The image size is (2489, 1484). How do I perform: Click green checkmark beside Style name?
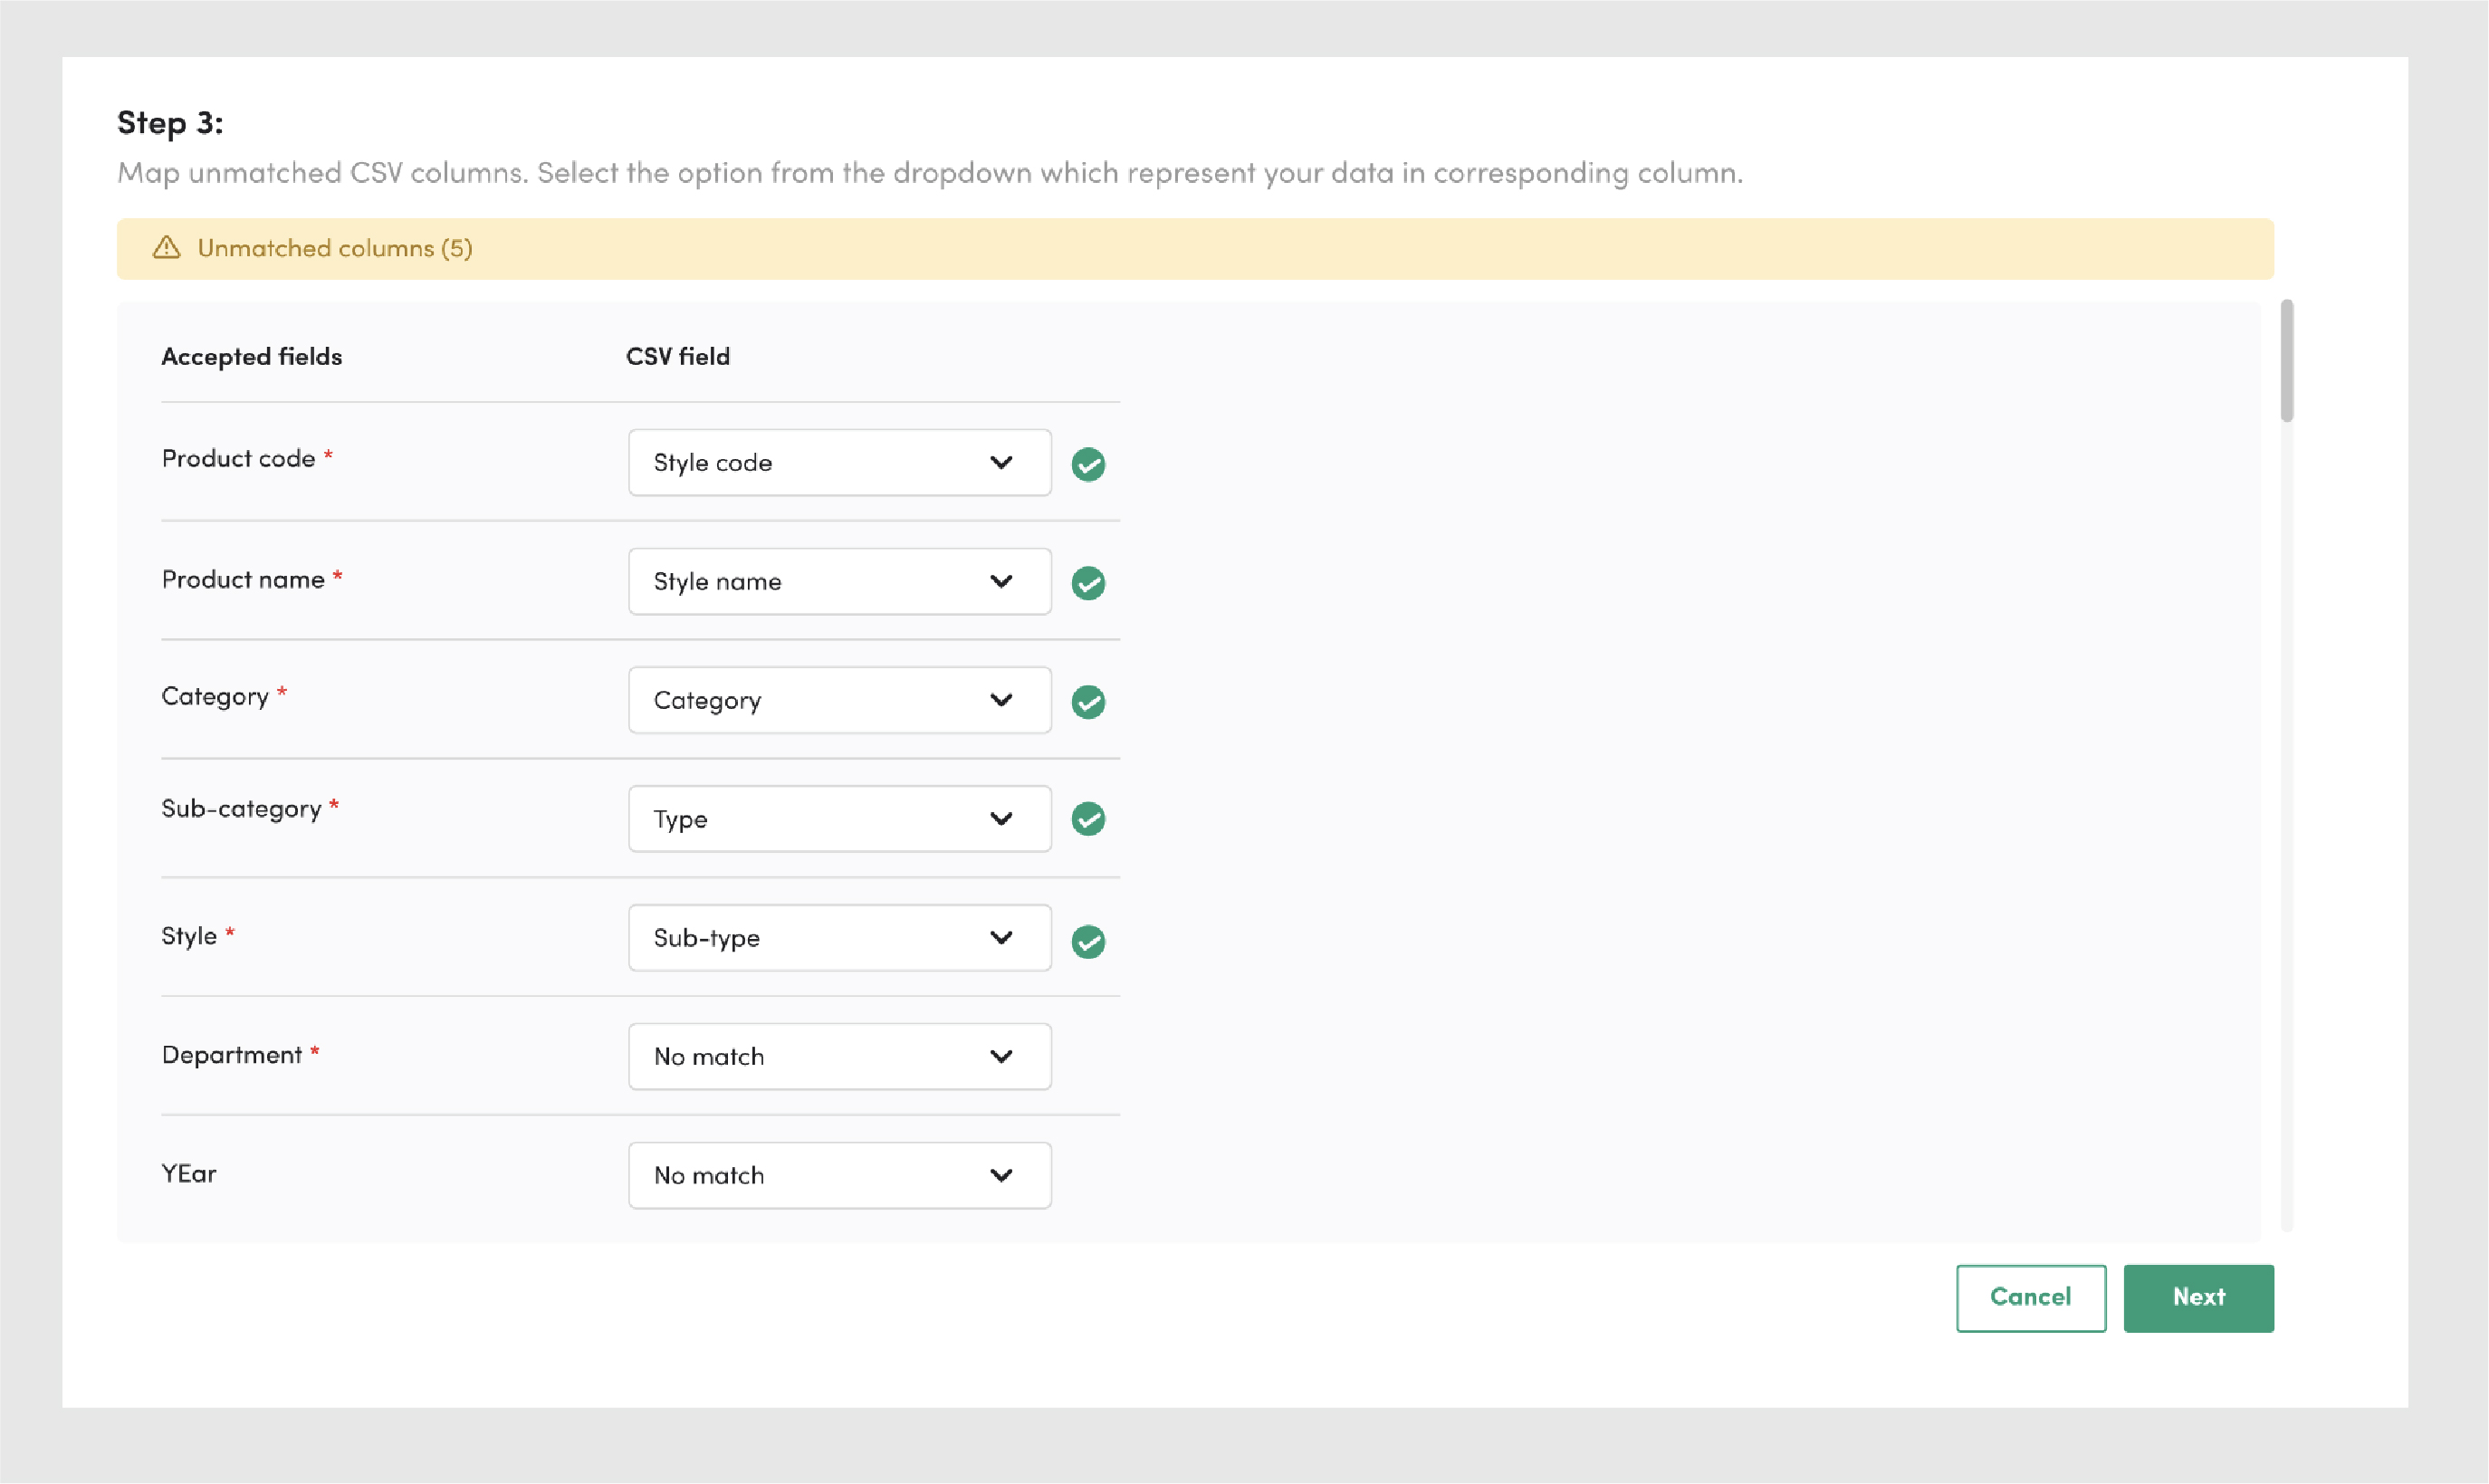[x=1088, y=583]
